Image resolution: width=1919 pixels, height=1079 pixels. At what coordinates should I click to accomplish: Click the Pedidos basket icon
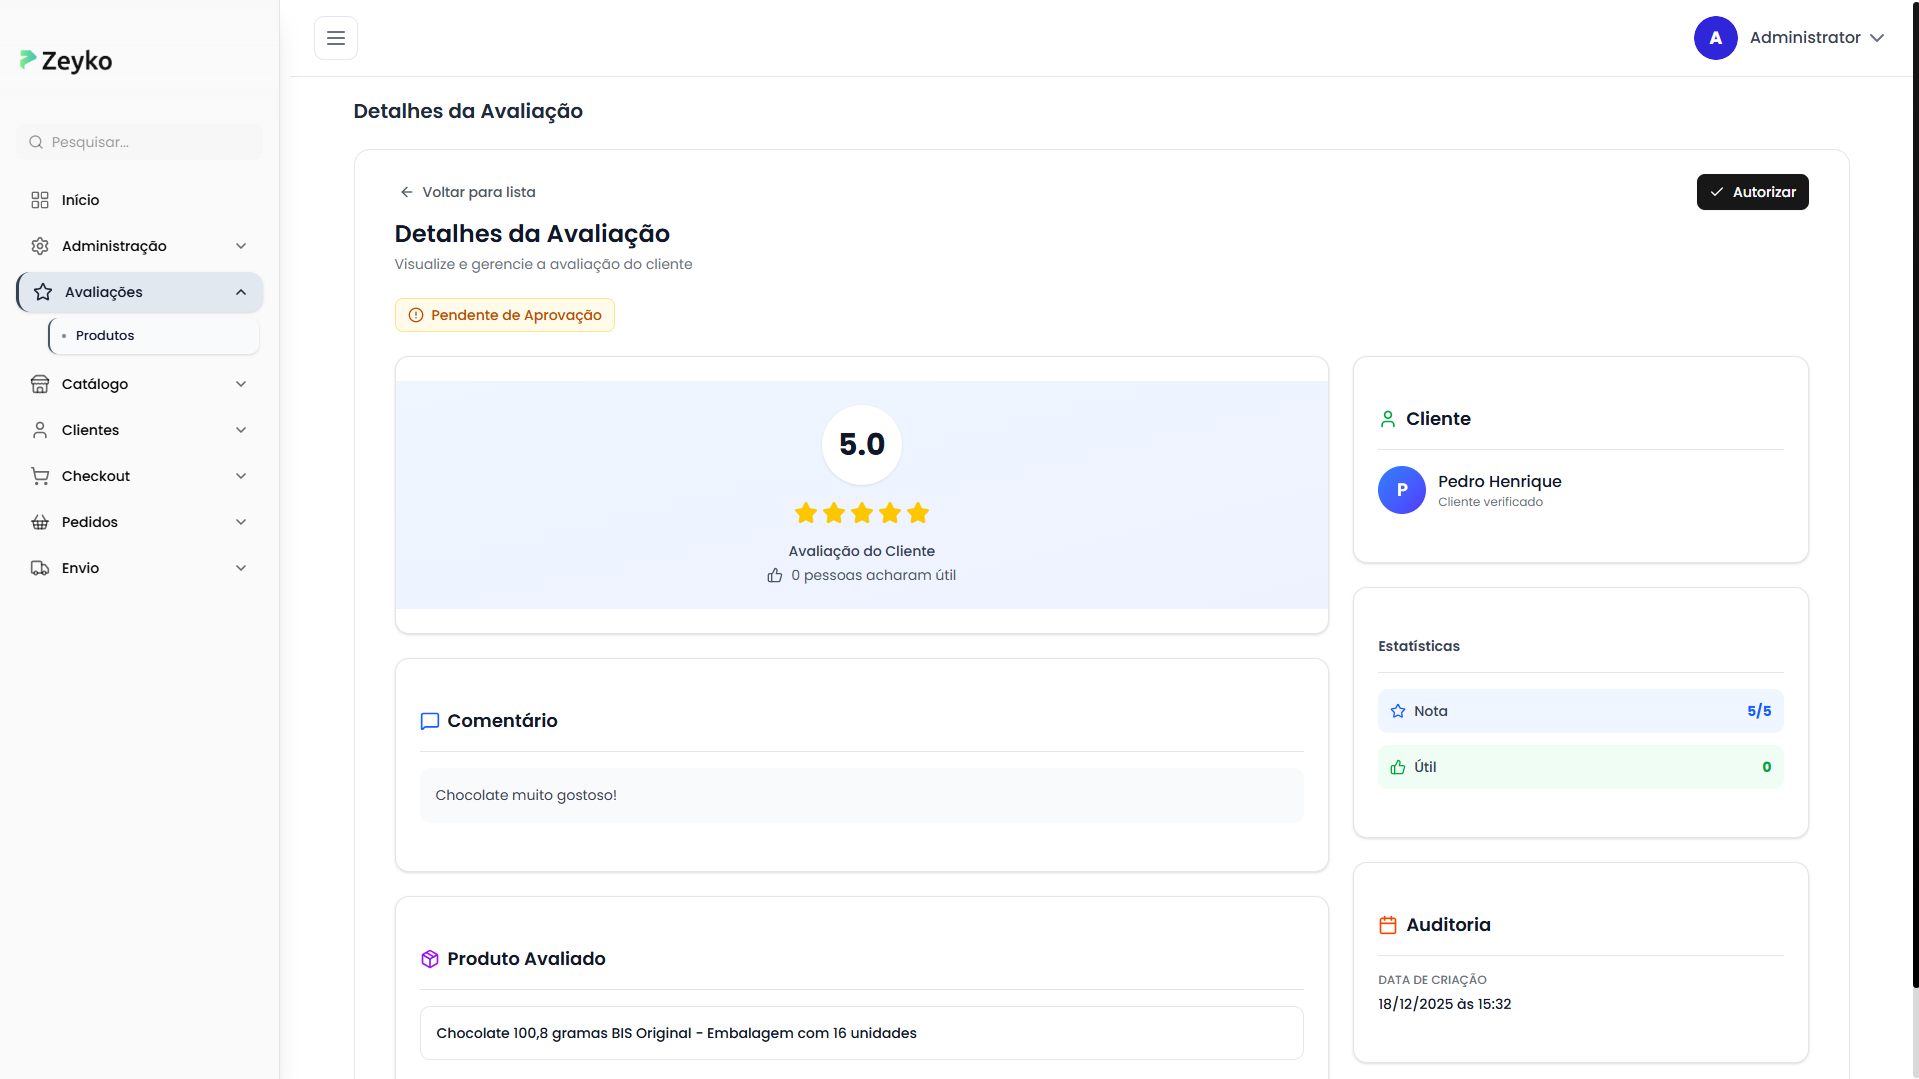40,522
